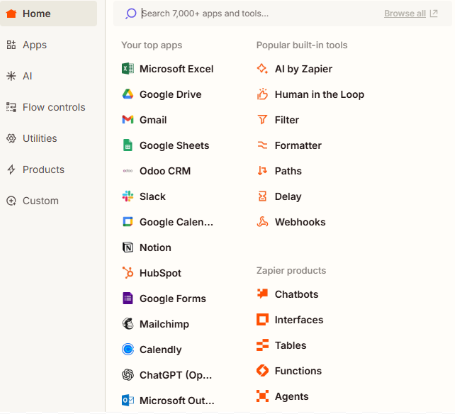
Task: Click the Odoo CRM logo icon
Action: pos(128,171)
